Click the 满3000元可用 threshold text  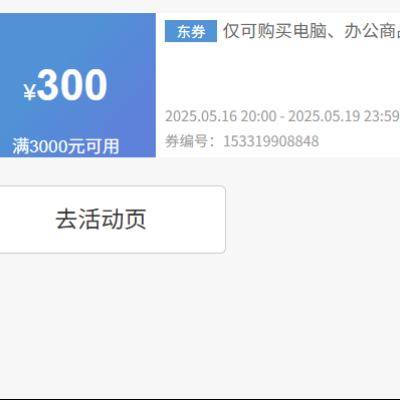66,146
